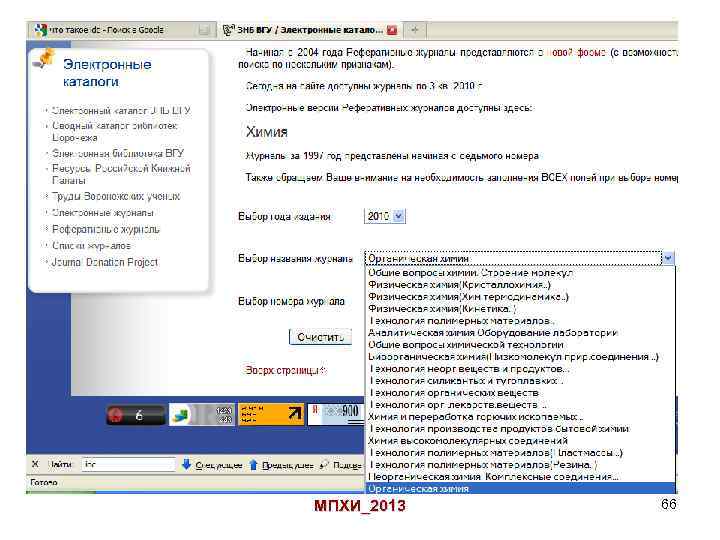This screenshot has height=540, width=720.
Task: Open Электронный каталог ЗНБ ВГУ link
Action: [x=121, y=111]
